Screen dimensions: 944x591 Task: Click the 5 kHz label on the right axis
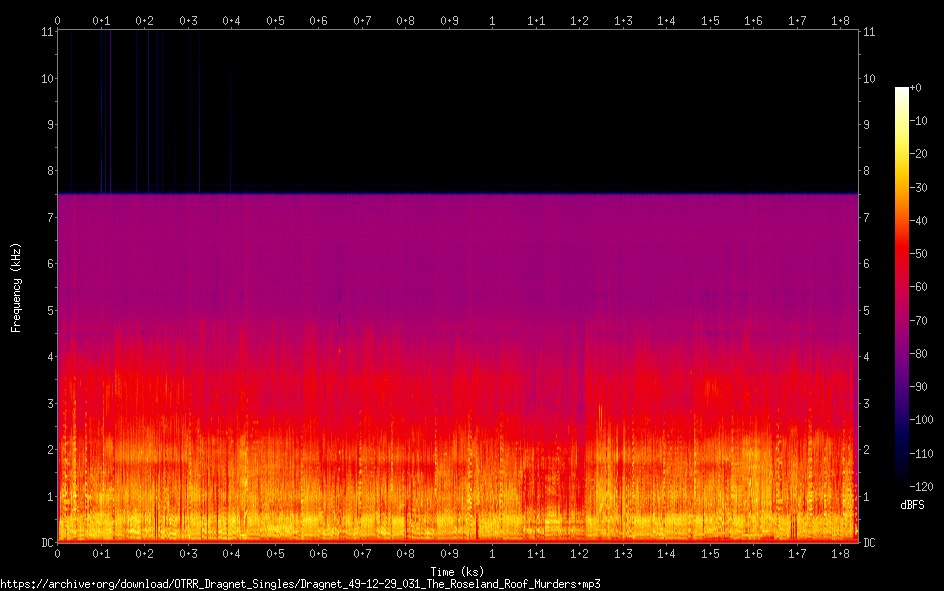coord(868,311)
